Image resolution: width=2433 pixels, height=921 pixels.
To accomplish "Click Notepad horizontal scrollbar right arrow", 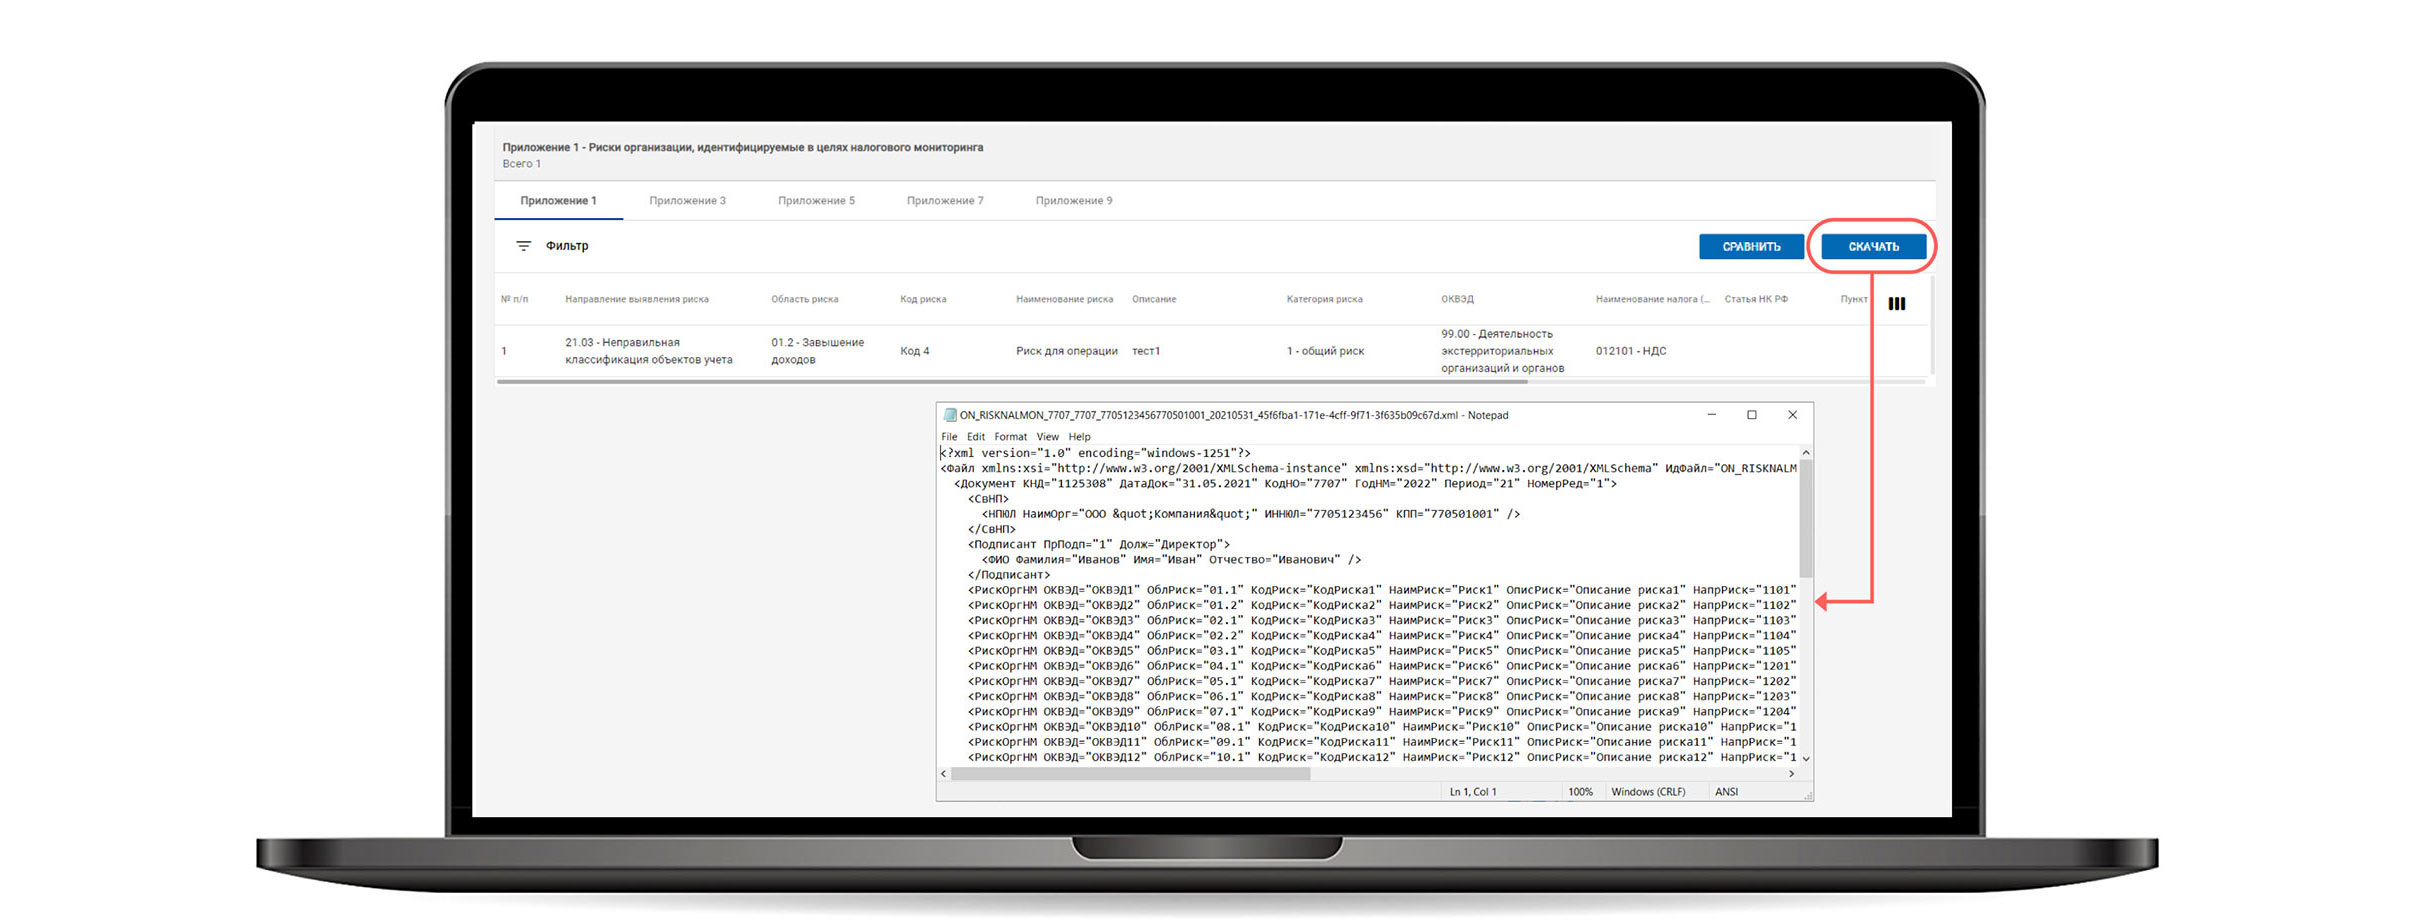I will (1791, 774).
